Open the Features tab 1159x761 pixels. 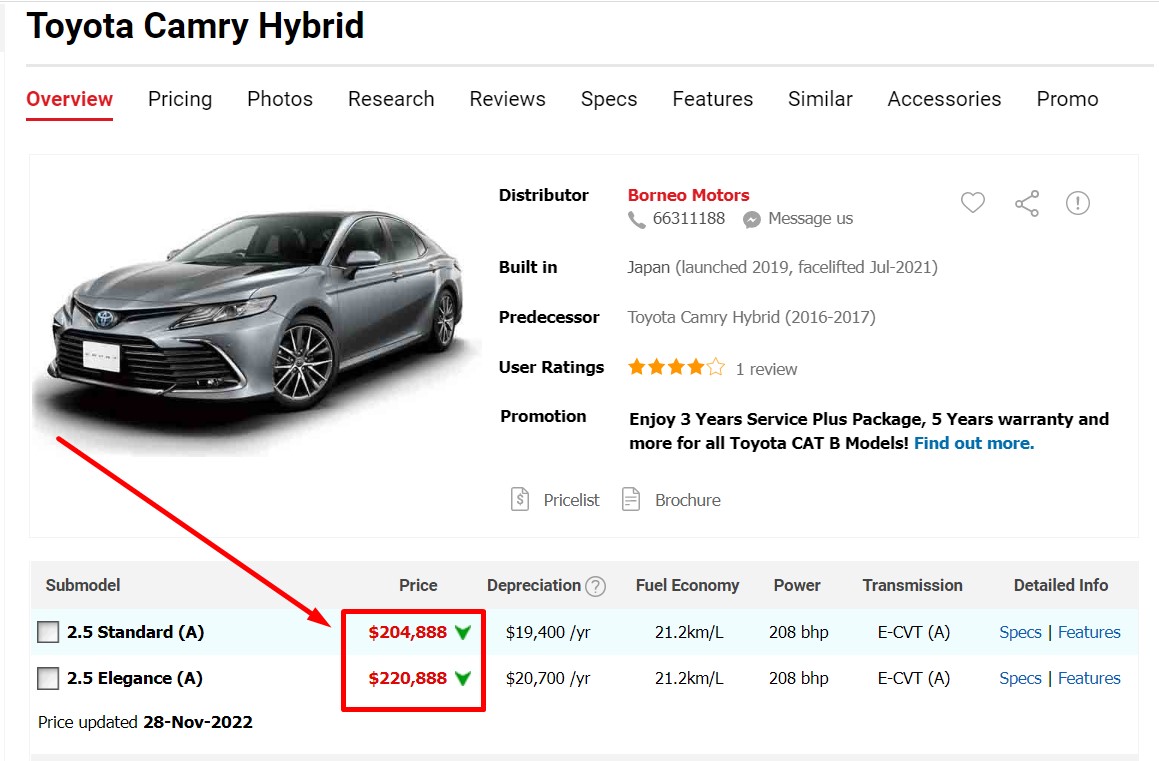tap(713, 99)
